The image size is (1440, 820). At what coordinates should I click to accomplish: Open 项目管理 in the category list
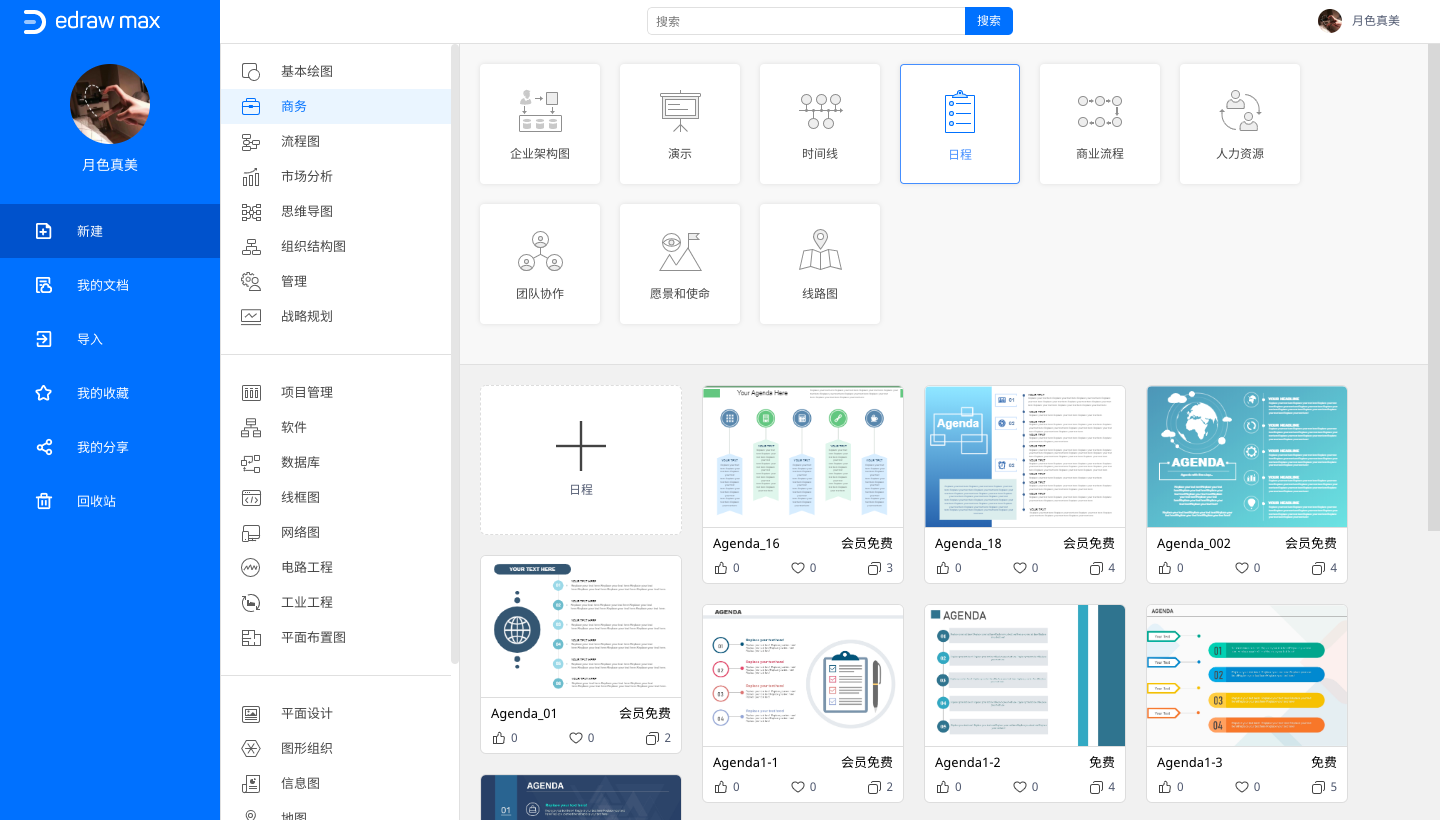(x=306, y=392)
